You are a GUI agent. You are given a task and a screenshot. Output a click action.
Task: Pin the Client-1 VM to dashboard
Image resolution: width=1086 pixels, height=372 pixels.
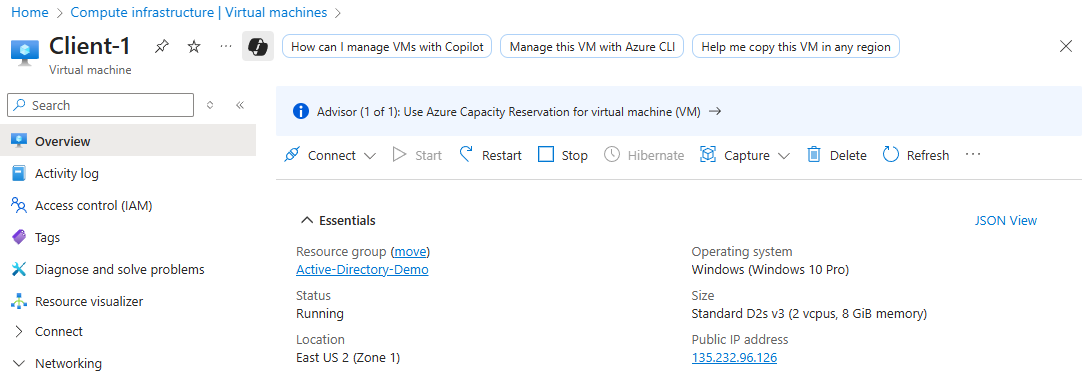point(161,46)
